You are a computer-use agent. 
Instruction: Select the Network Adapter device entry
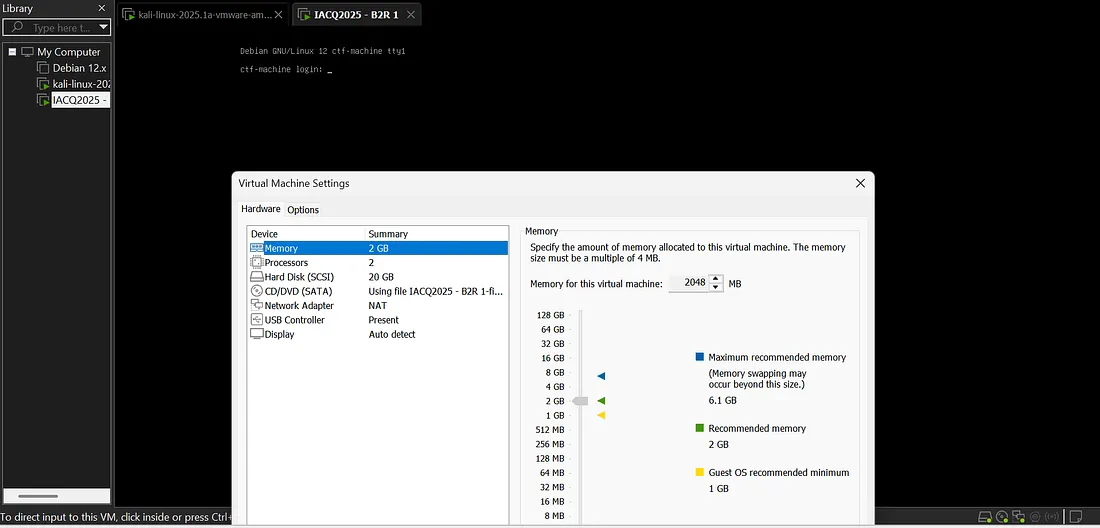298,306
